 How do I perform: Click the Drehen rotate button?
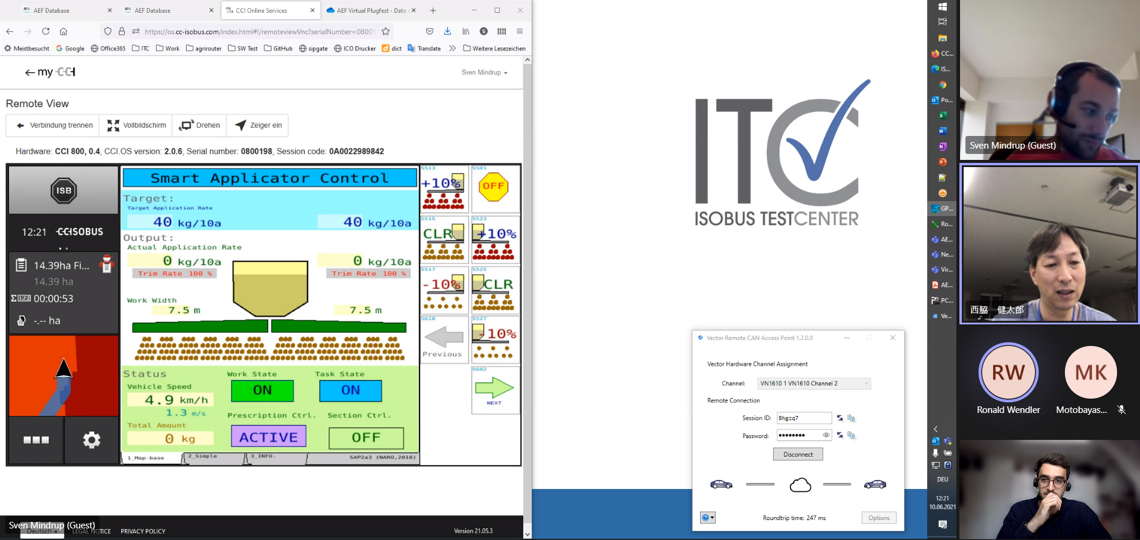pyautogui.click(x=200, y=125)
